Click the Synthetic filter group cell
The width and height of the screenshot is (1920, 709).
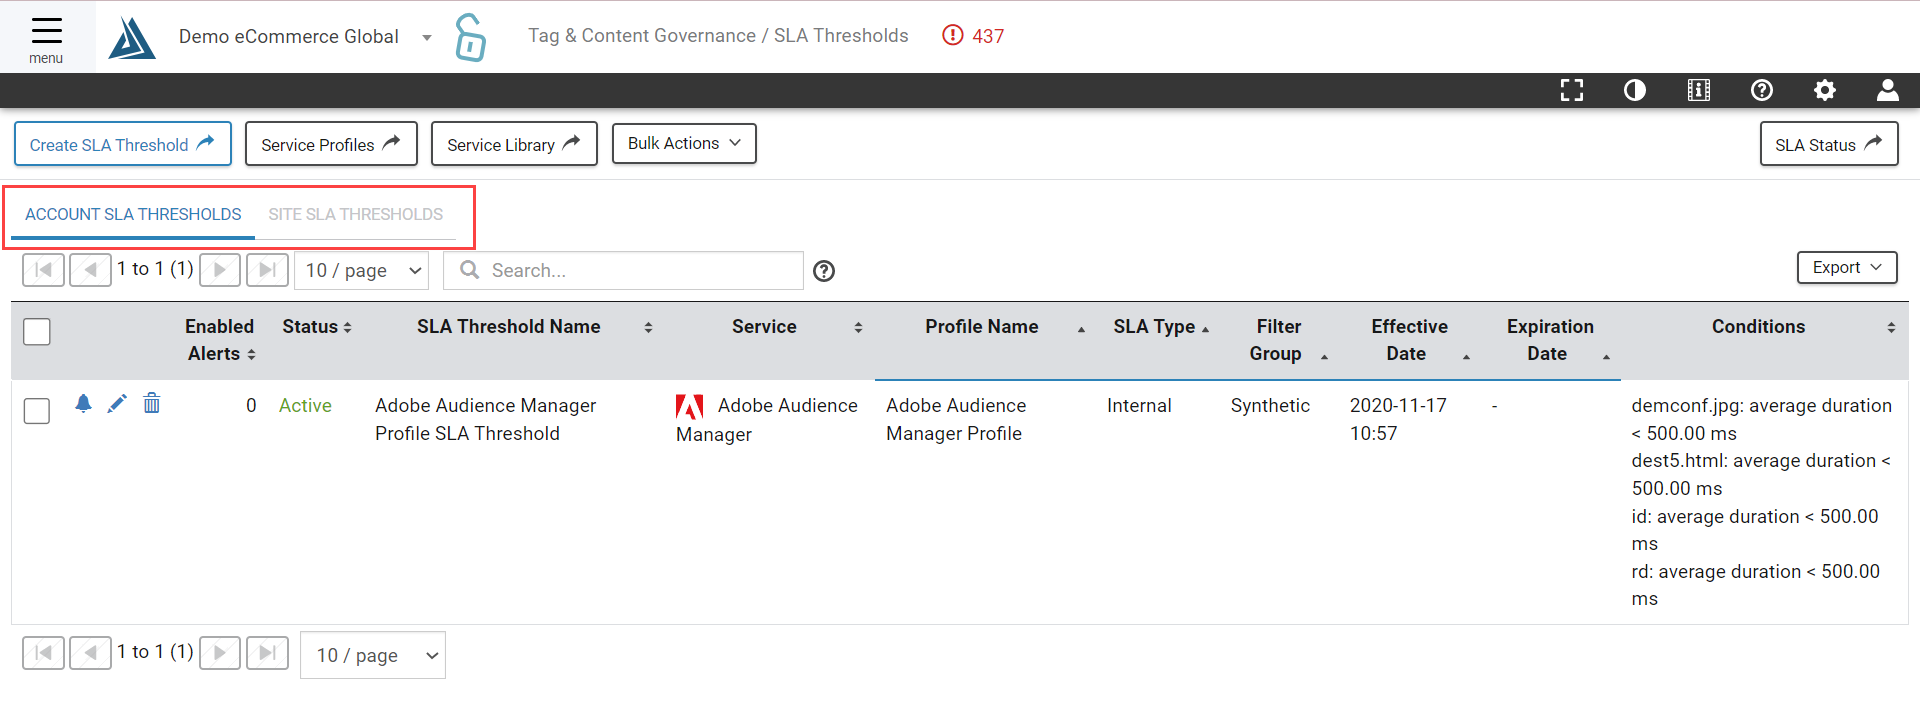click(1270, 405)
